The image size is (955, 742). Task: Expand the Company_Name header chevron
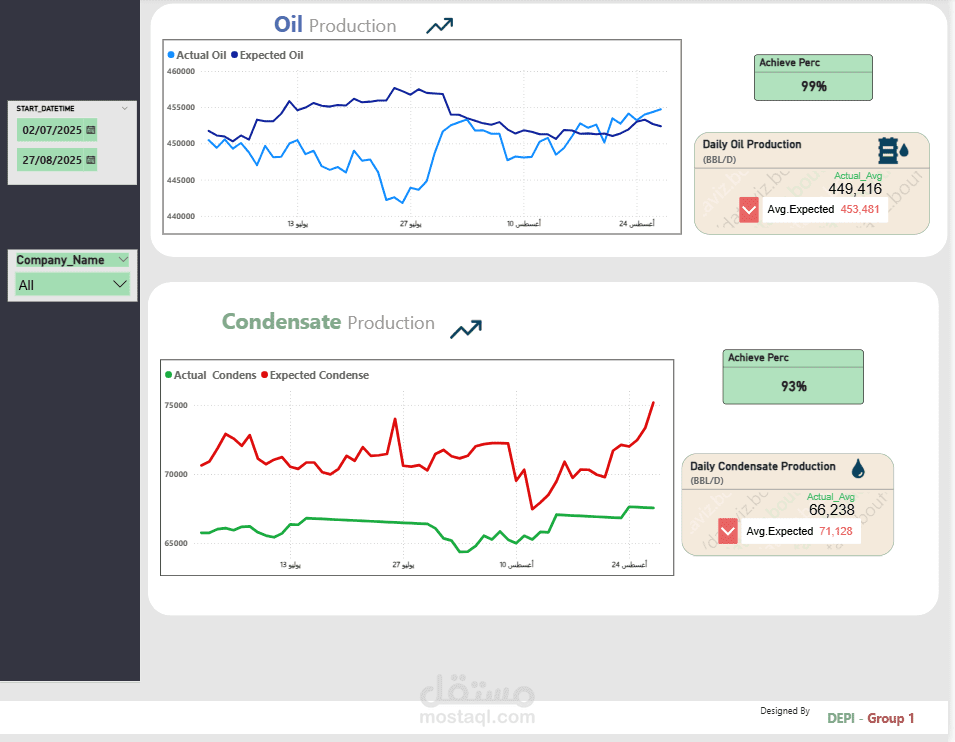pos(124,259)
